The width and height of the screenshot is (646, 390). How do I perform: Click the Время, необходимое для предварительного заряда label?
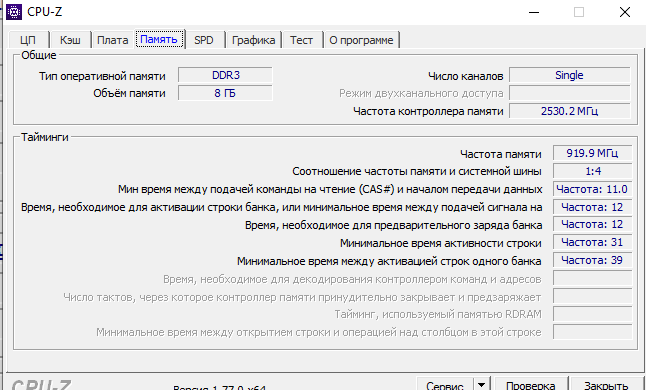pyautogui.click(x=393, y=225)
